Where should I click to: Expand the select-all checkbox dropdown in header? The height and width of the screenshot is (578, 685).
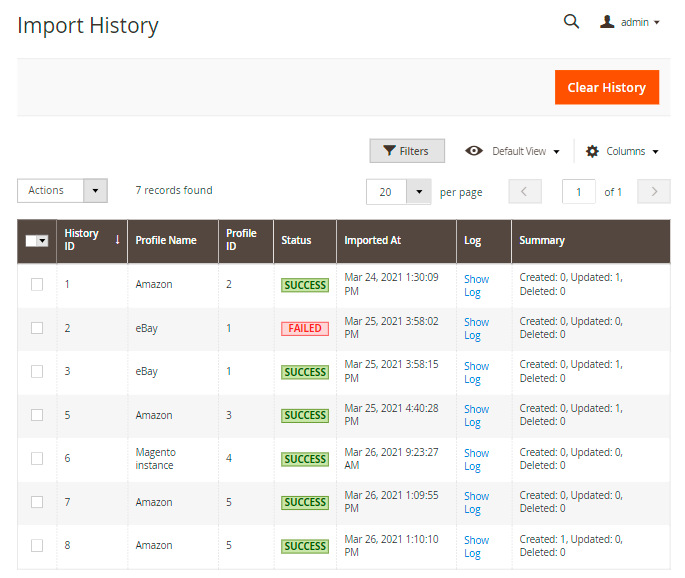coord(43,241)
